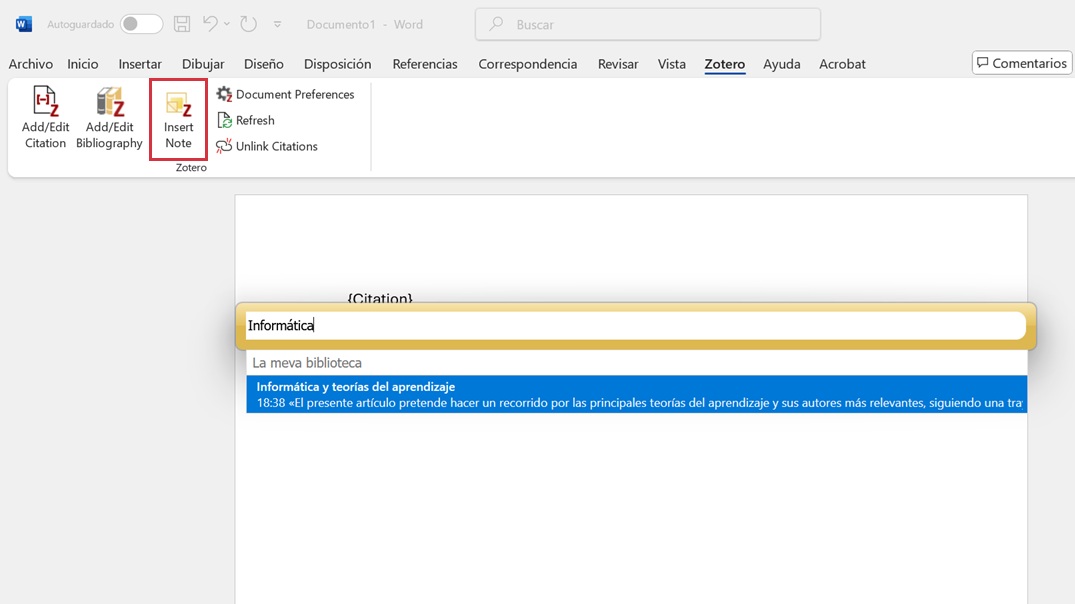This screenshot has height=604, width=1075.
Task: Click the Save disk icon
Action: tap(182, 24)
